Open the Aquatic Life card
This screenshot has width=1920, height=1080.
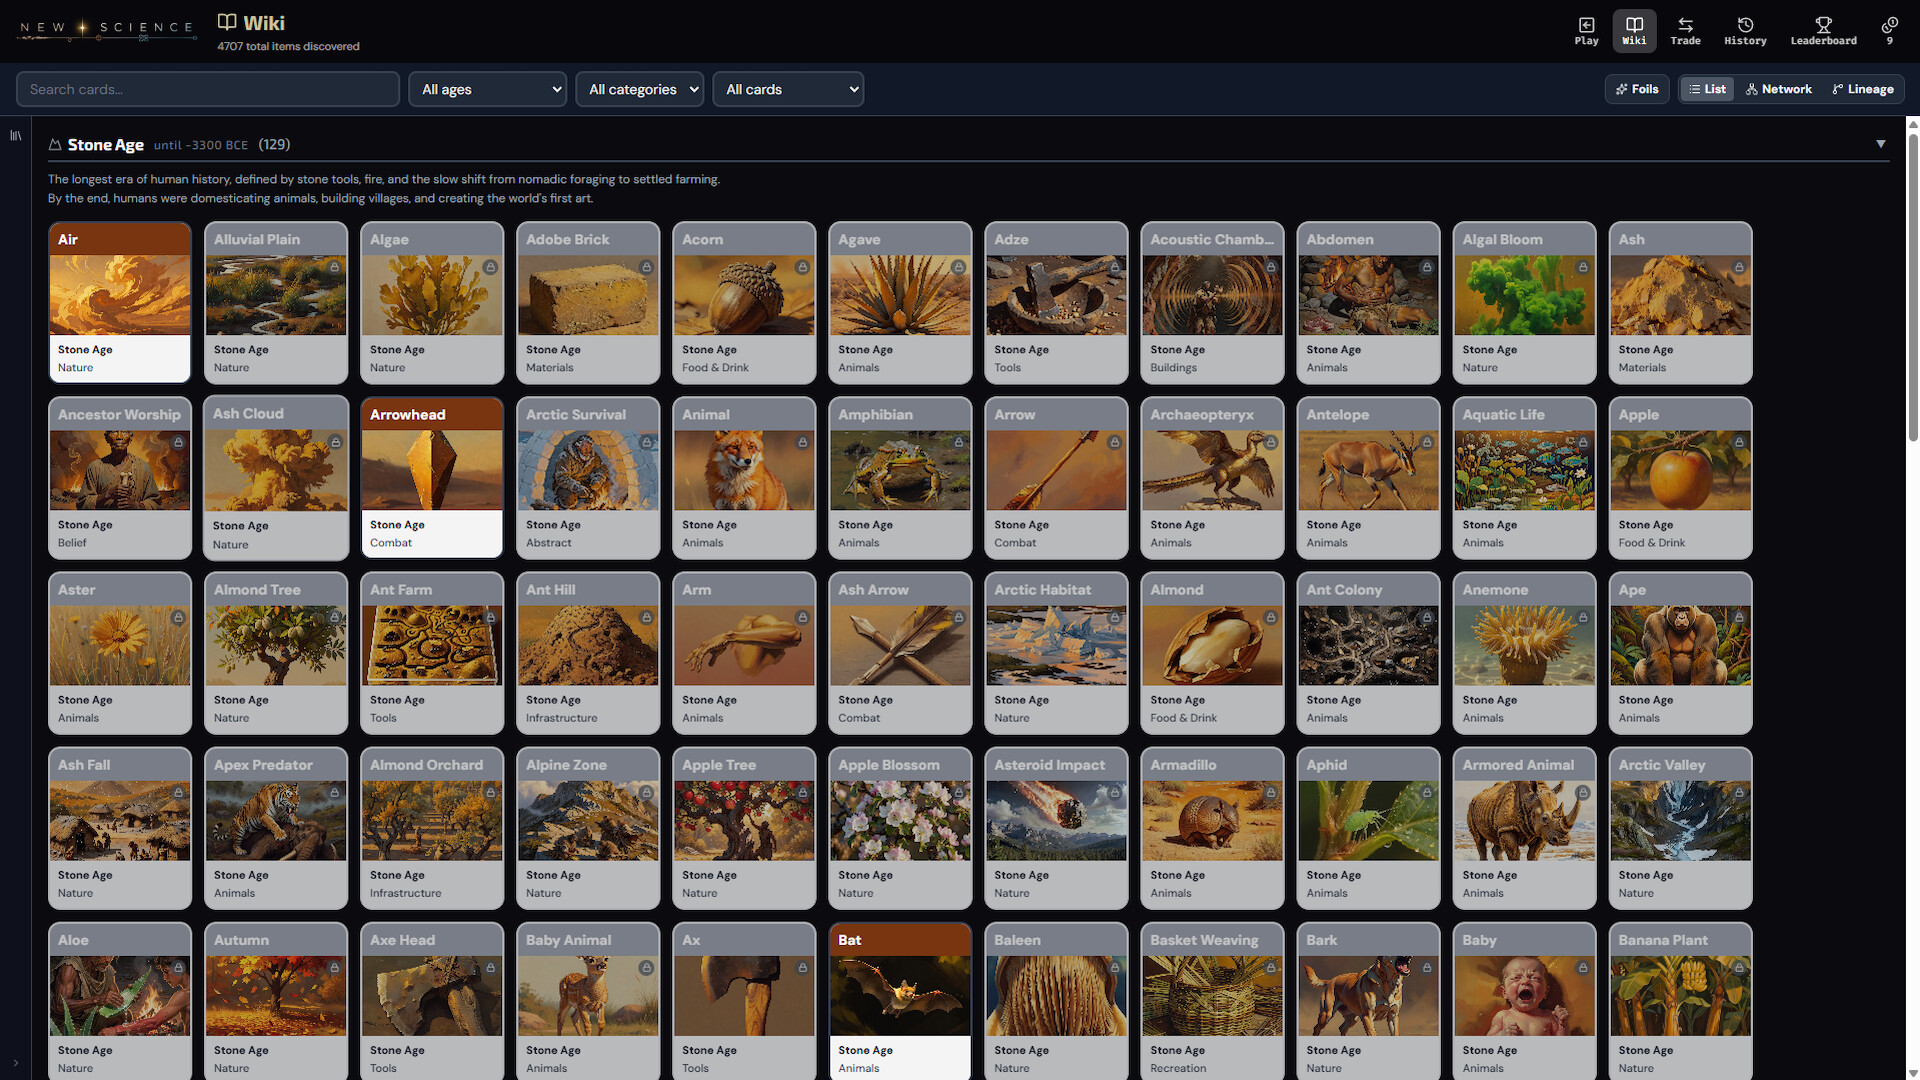pyautogui.click(x=1524, y=477)
